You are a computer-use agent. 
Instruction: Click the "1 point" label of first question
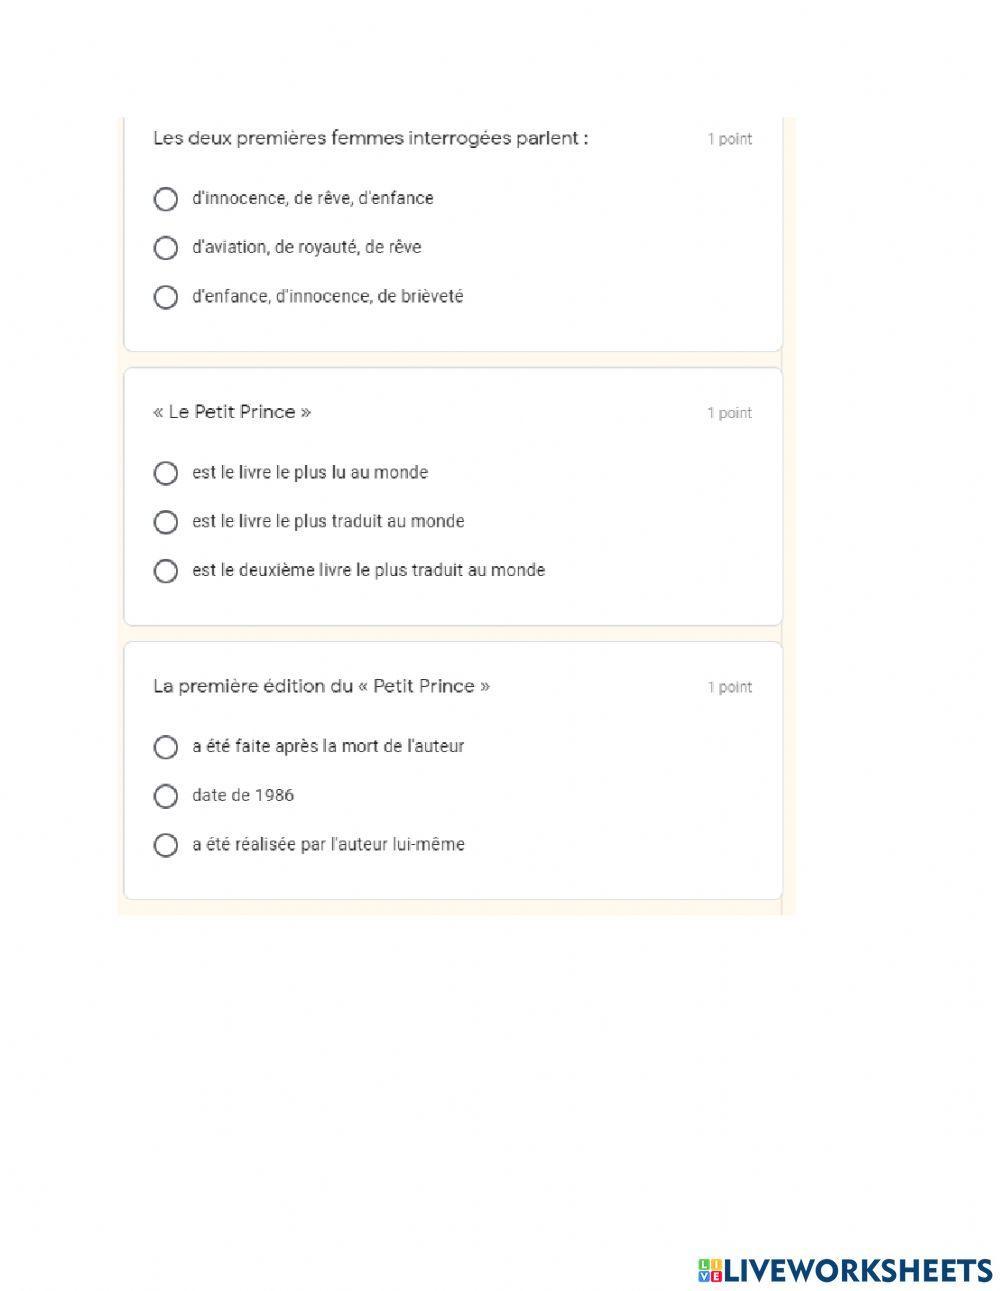click(x=730, y=139)
